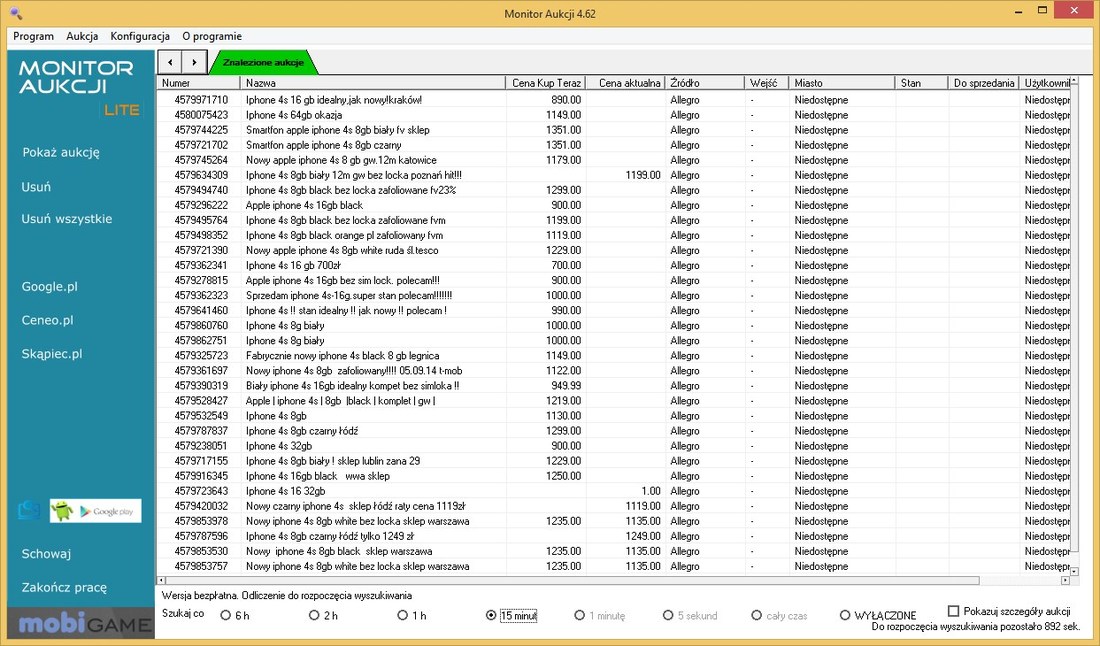Viewport: 1100px width, 646px height.
Task: Open the Program menu
Action: tap(33, 36)
